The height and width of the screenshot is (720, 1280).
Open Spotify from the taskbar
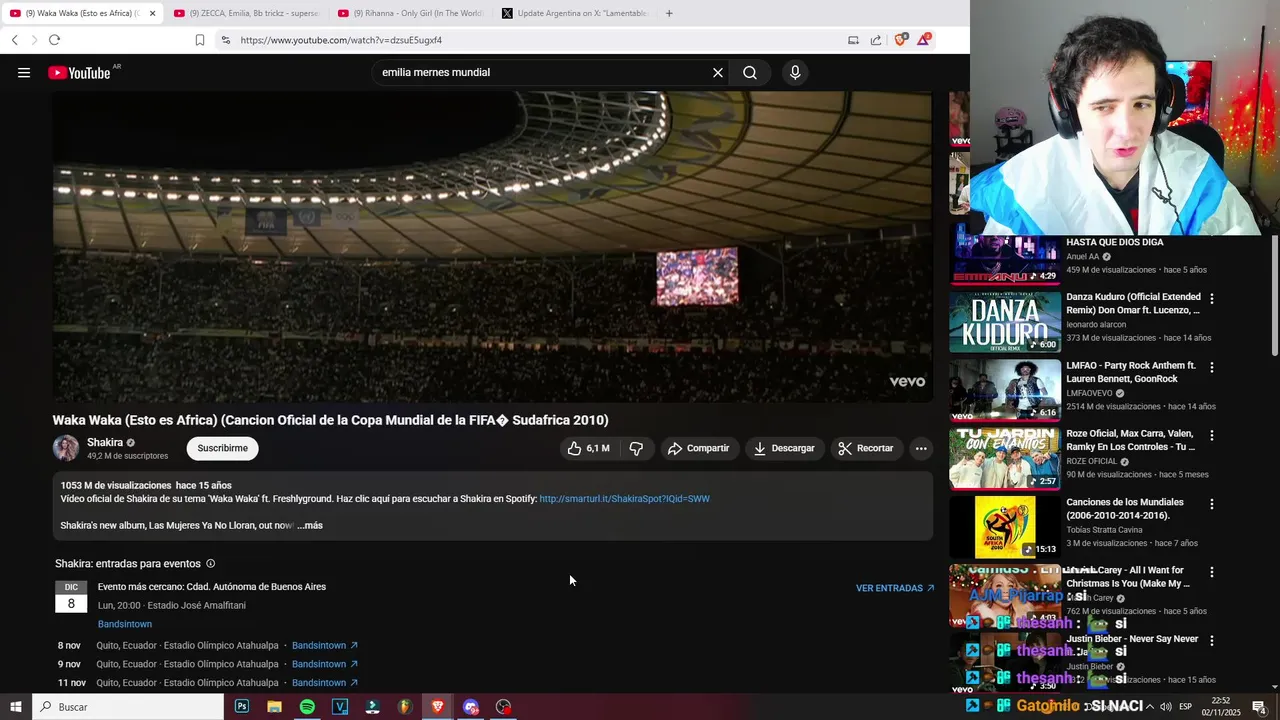pos(307,707)
